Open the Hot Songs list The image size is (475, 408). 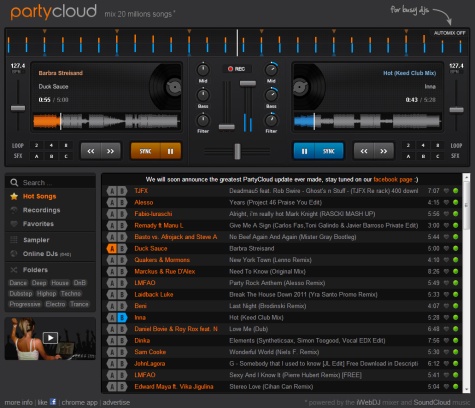click(x=39, y=196)
